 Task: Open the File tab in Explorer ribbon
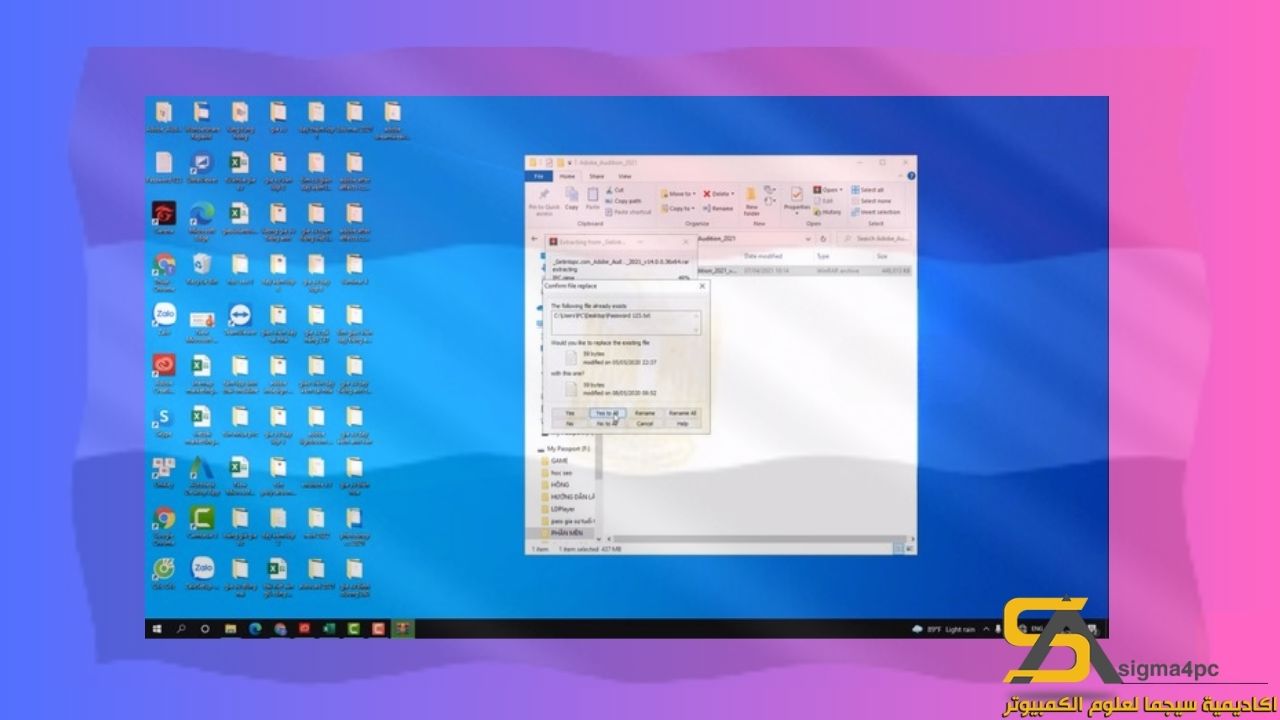pyautogui.click(x=539, y=176)
